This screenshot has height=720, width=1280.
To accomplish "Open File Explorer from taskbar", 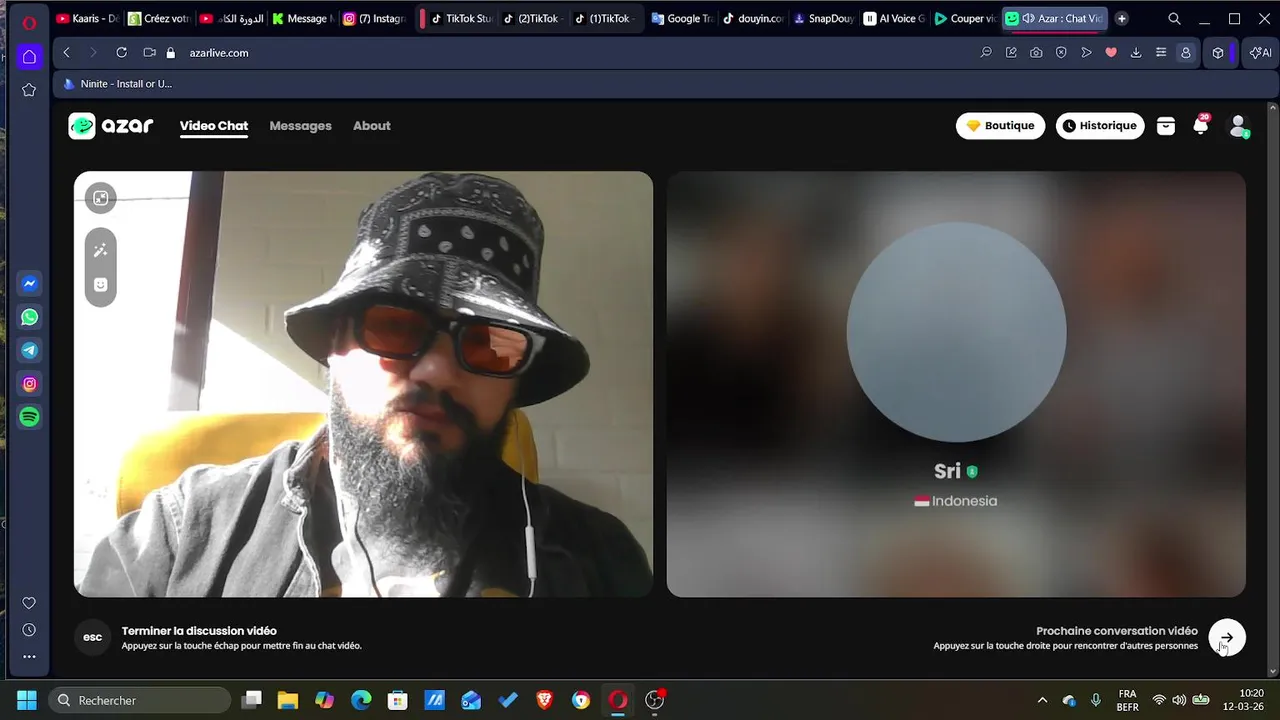I will (x=288, y=700).
